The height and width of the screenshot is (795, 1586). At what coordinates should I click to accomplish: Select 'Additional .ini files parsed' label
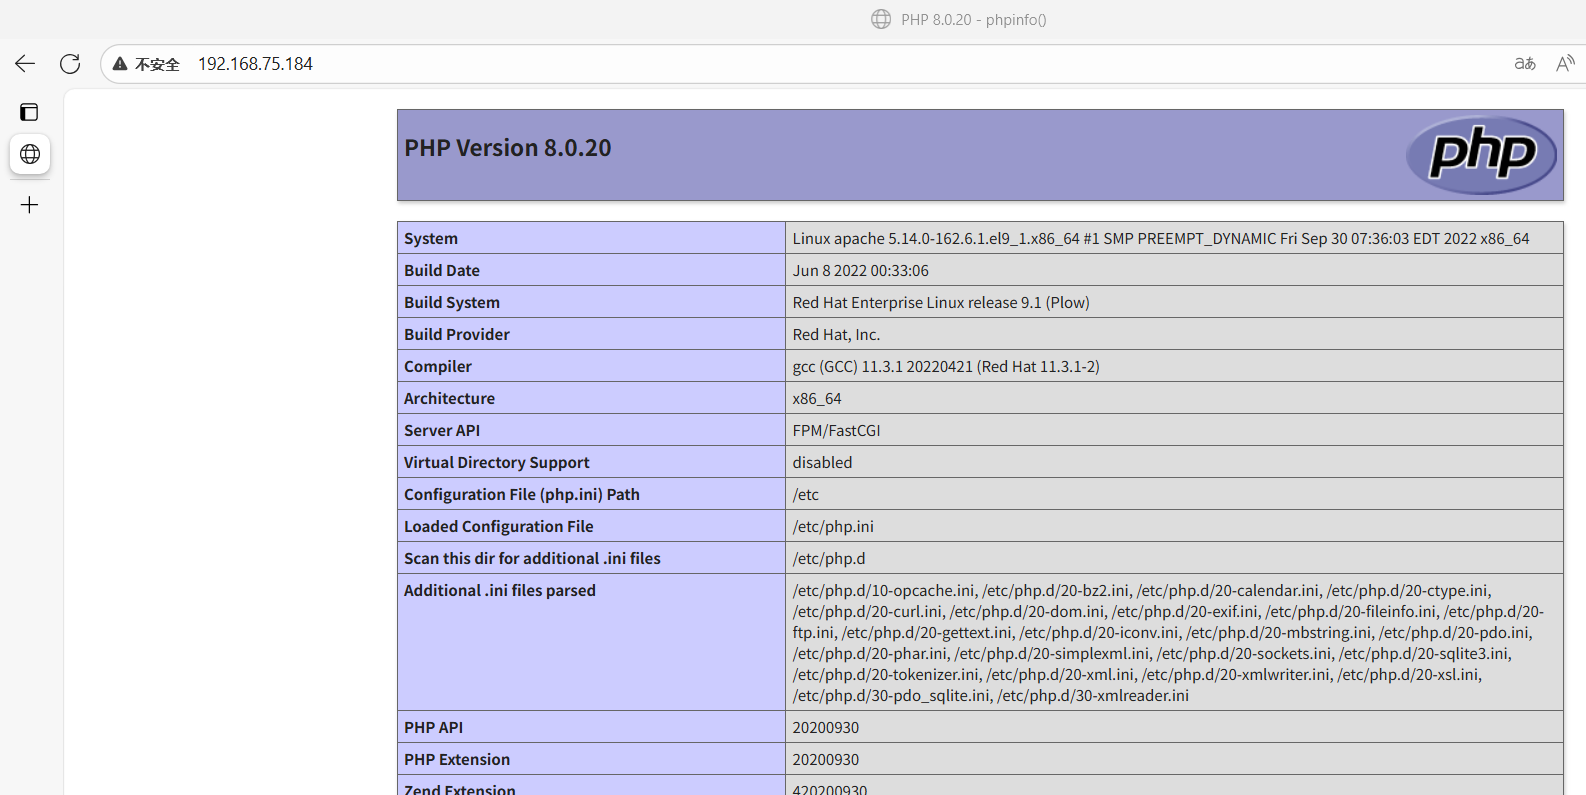[500, 590]
